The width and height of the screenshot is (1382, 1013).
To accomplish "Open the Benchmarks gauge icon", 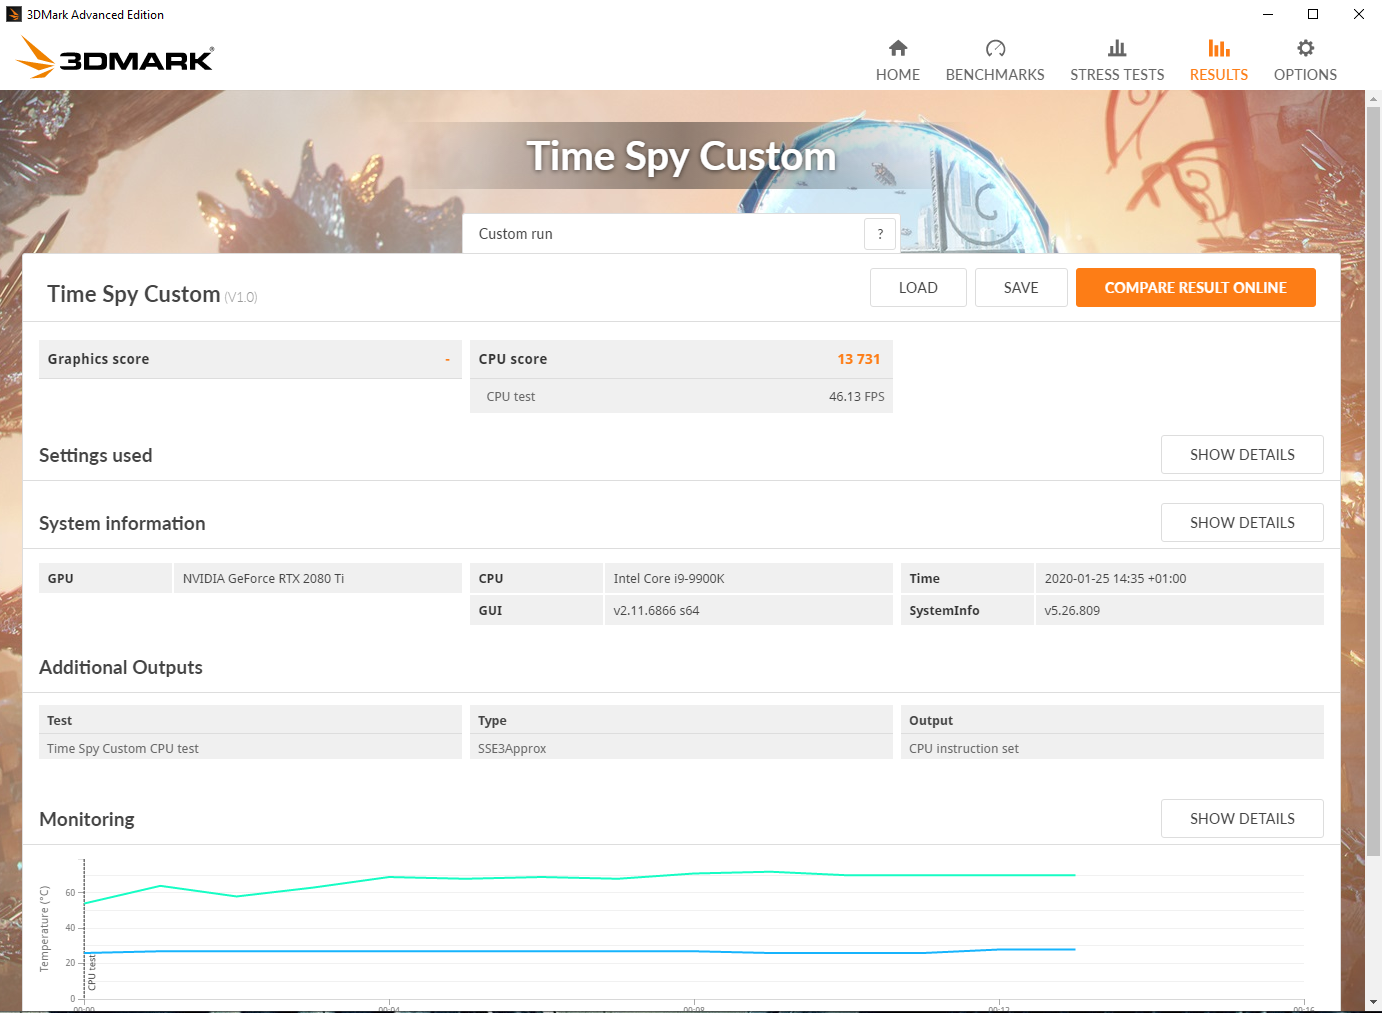I will (x=995, y=48).
